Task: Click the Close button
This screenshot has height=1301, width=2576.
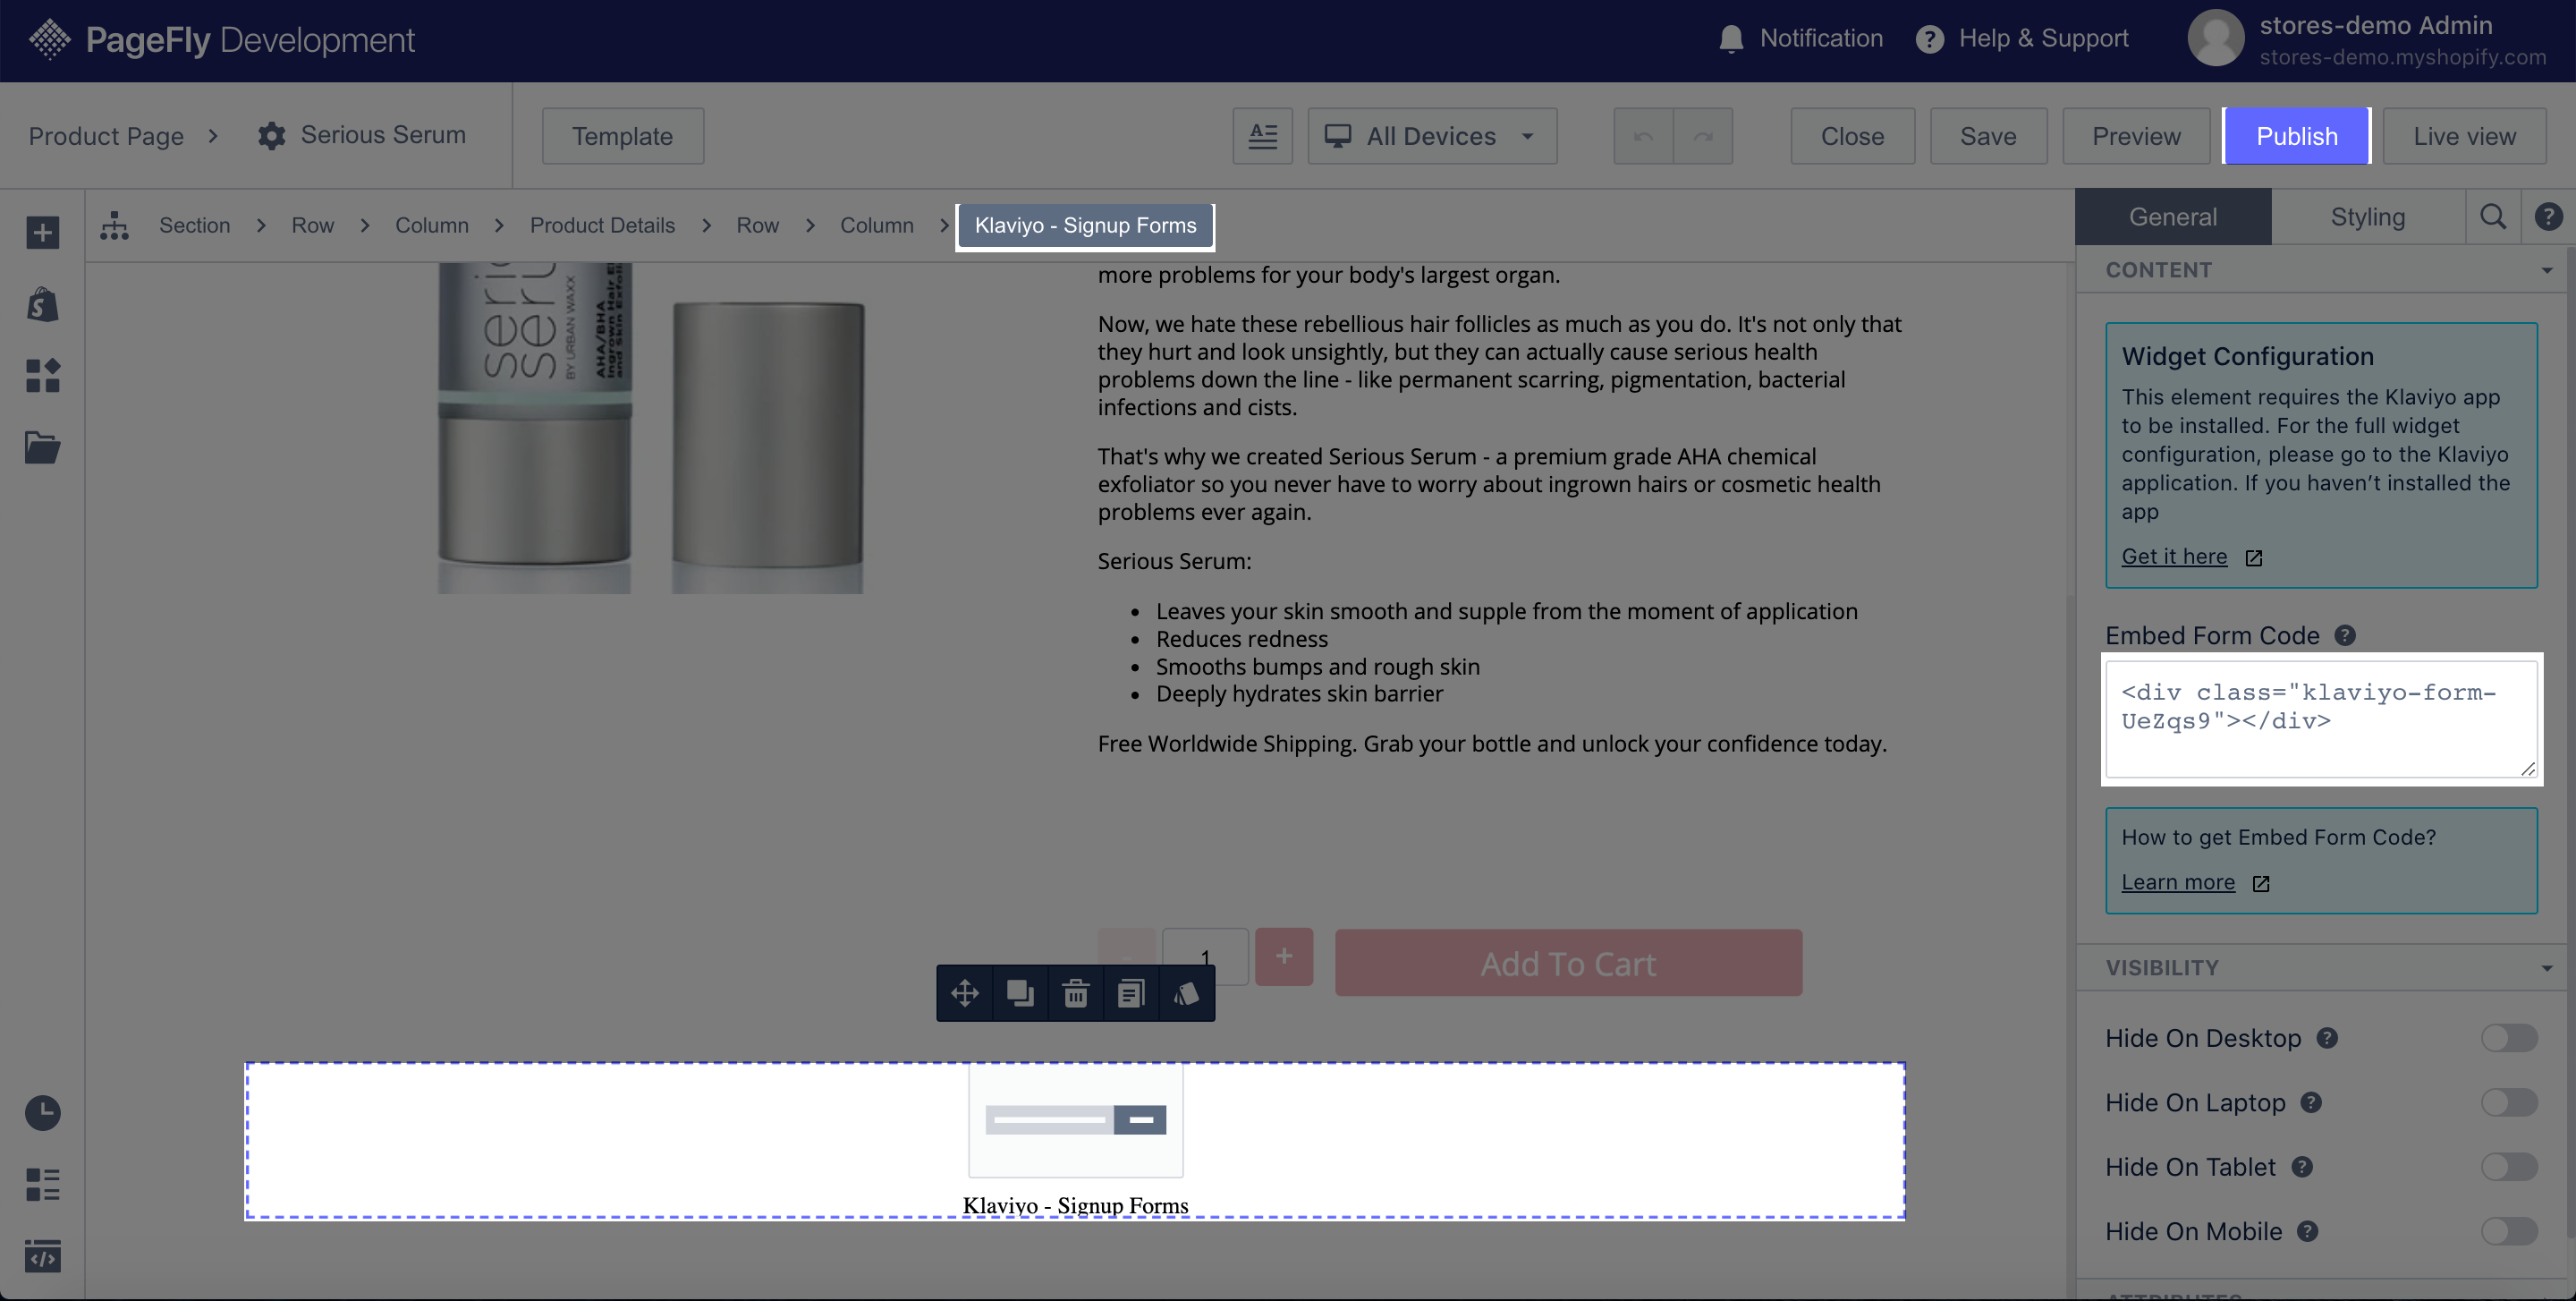Action: pyautogui.click(x=1852, y=136)
